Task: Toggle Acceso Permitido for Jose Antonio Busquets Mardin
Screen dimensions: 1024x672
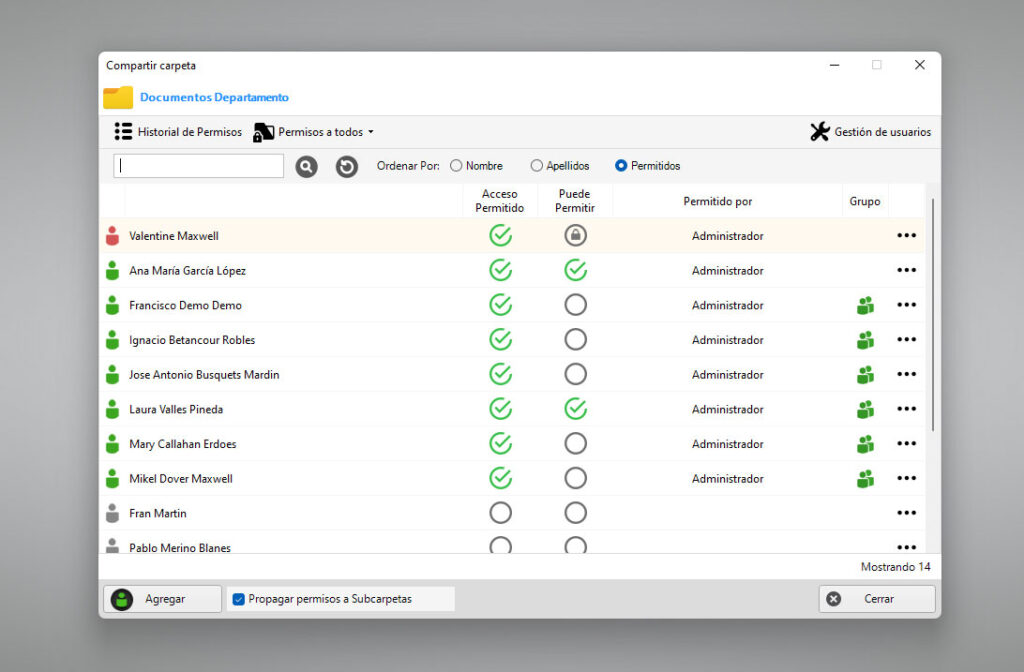Action: pos(500,374)
